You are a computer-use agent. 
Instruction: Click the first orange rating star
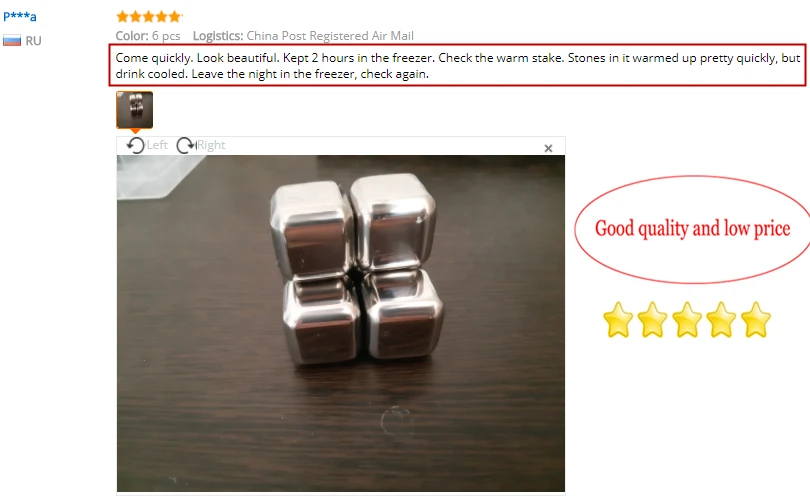pos(122,17)
